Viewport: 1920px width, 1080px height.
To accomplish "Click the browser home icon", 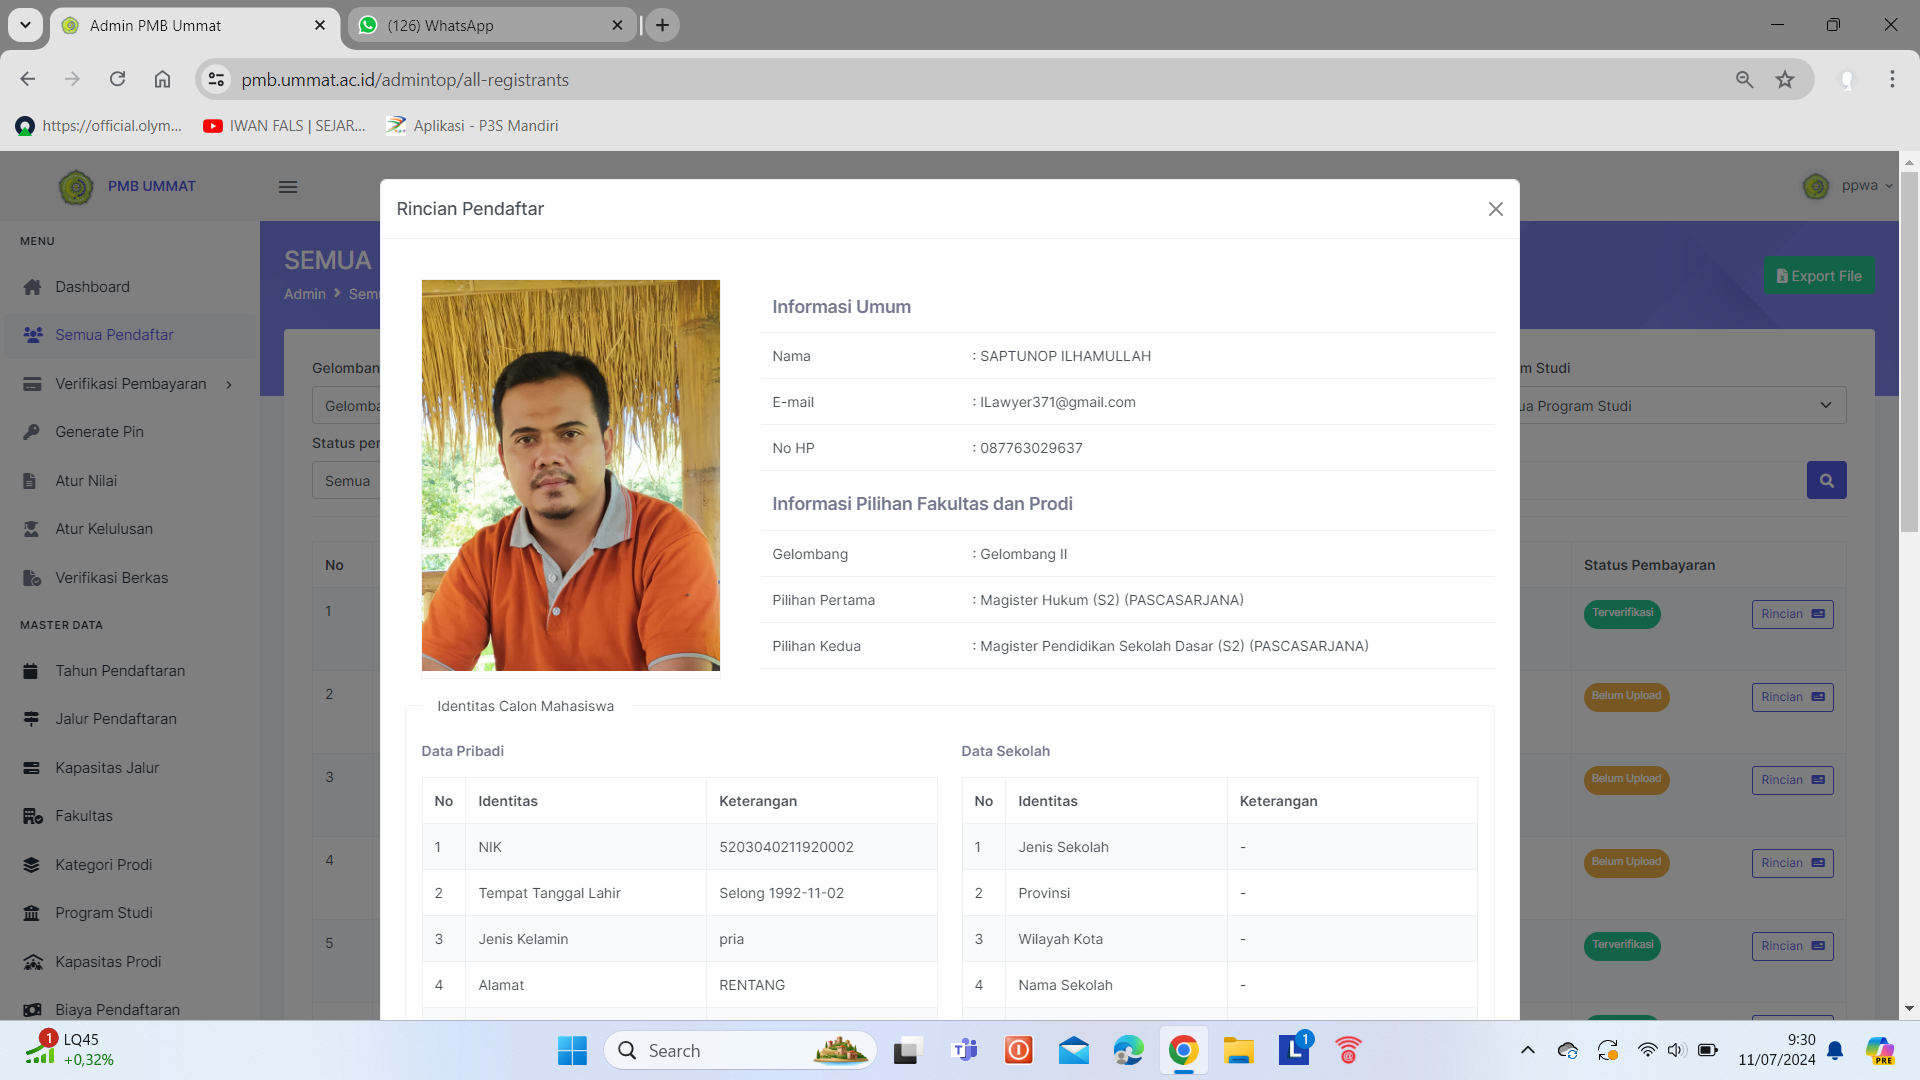I will [162, 80].
